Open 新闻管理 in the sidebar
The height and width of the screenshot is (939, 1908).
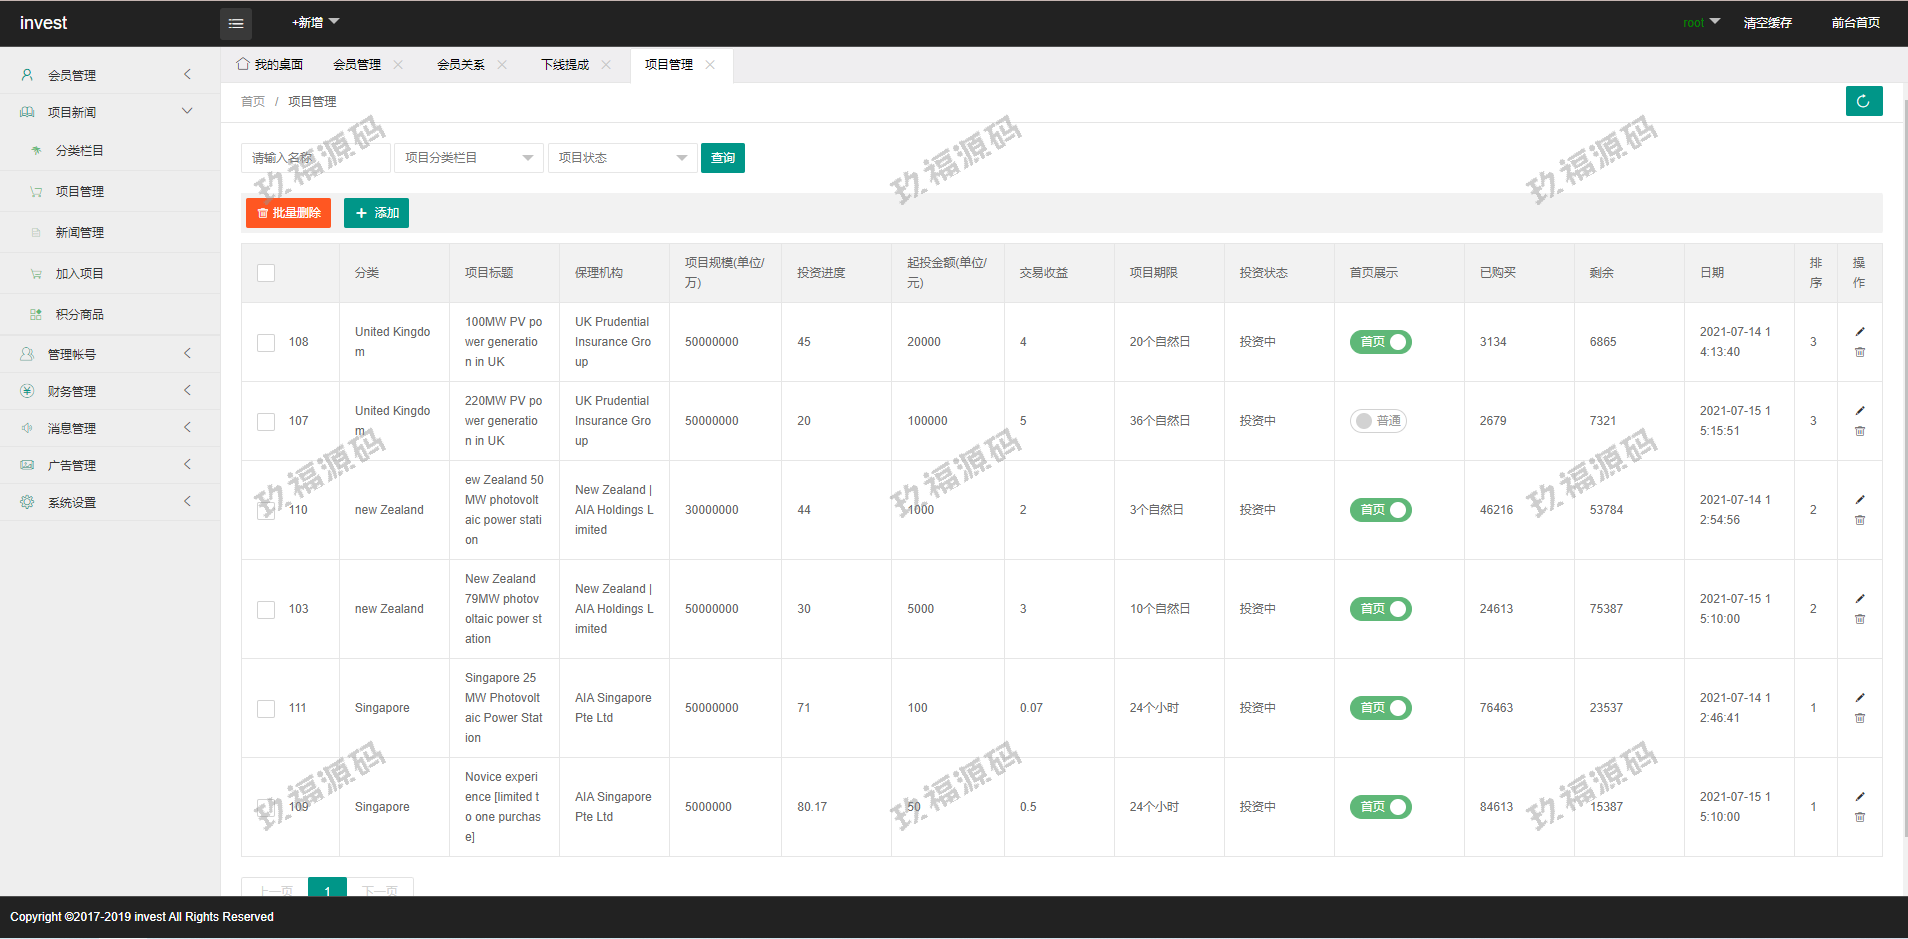pos(80,233)
